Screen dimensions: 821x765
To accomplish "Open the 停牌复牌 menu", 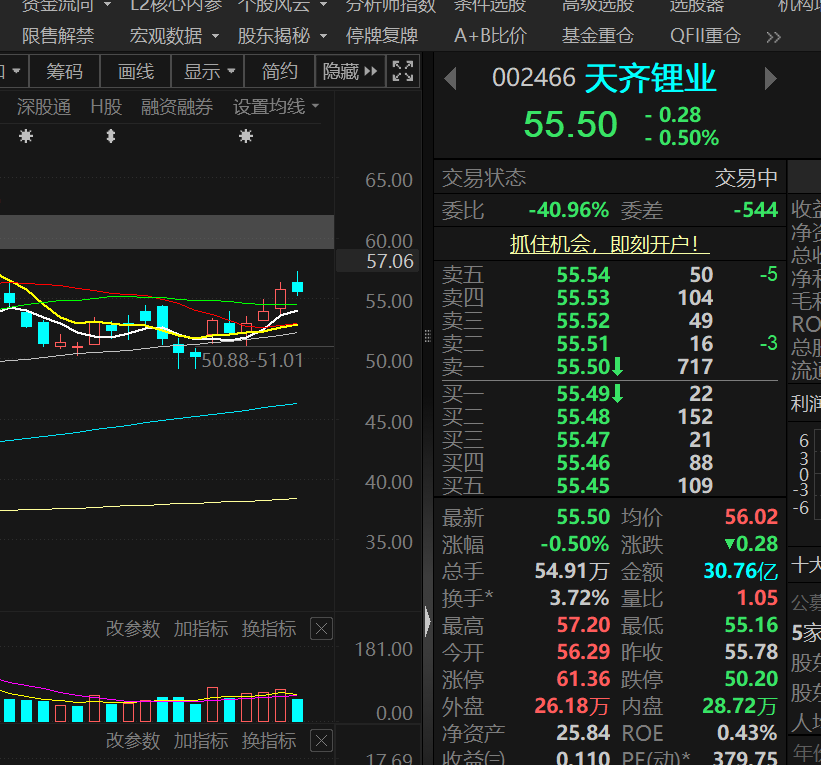I will tap(382, 36).
